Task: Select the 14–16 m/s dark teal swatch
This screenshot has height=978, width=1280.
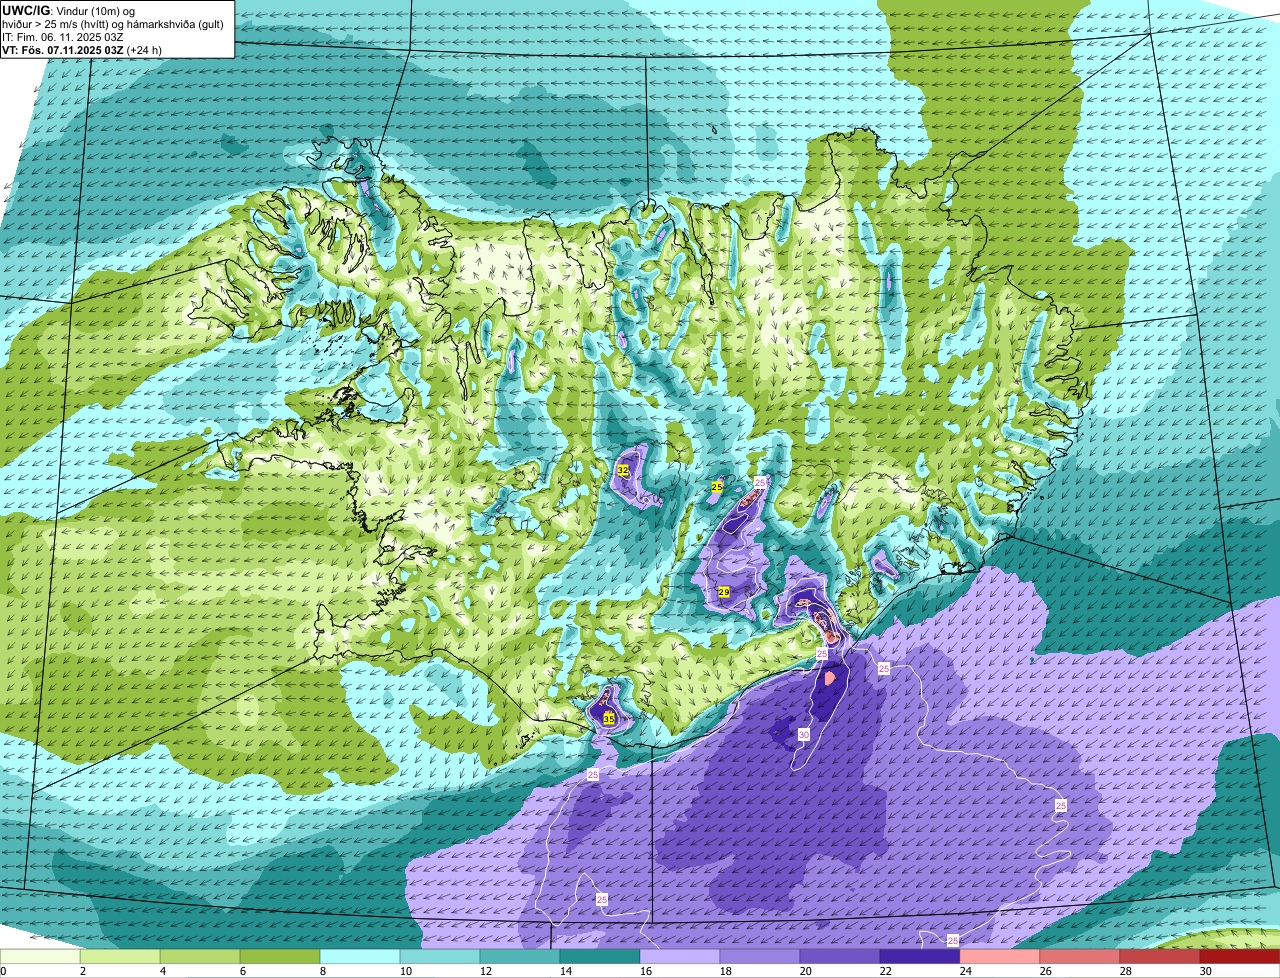Action: 600,957
